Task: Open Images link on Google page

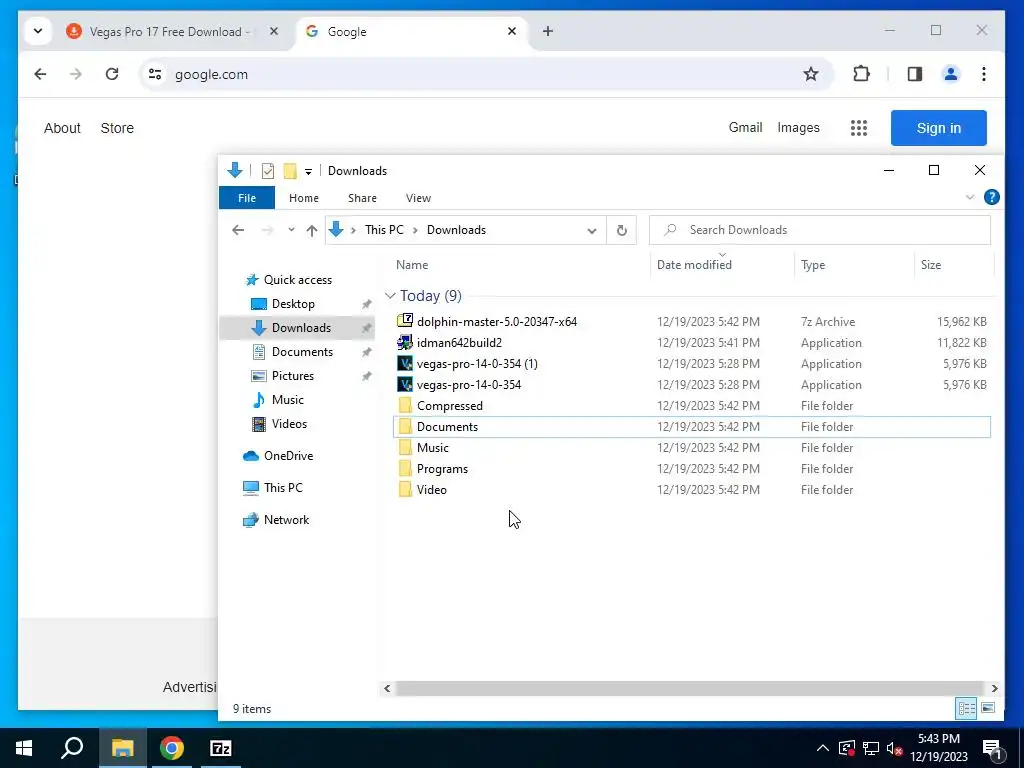Action: click(x=798, y=127)
